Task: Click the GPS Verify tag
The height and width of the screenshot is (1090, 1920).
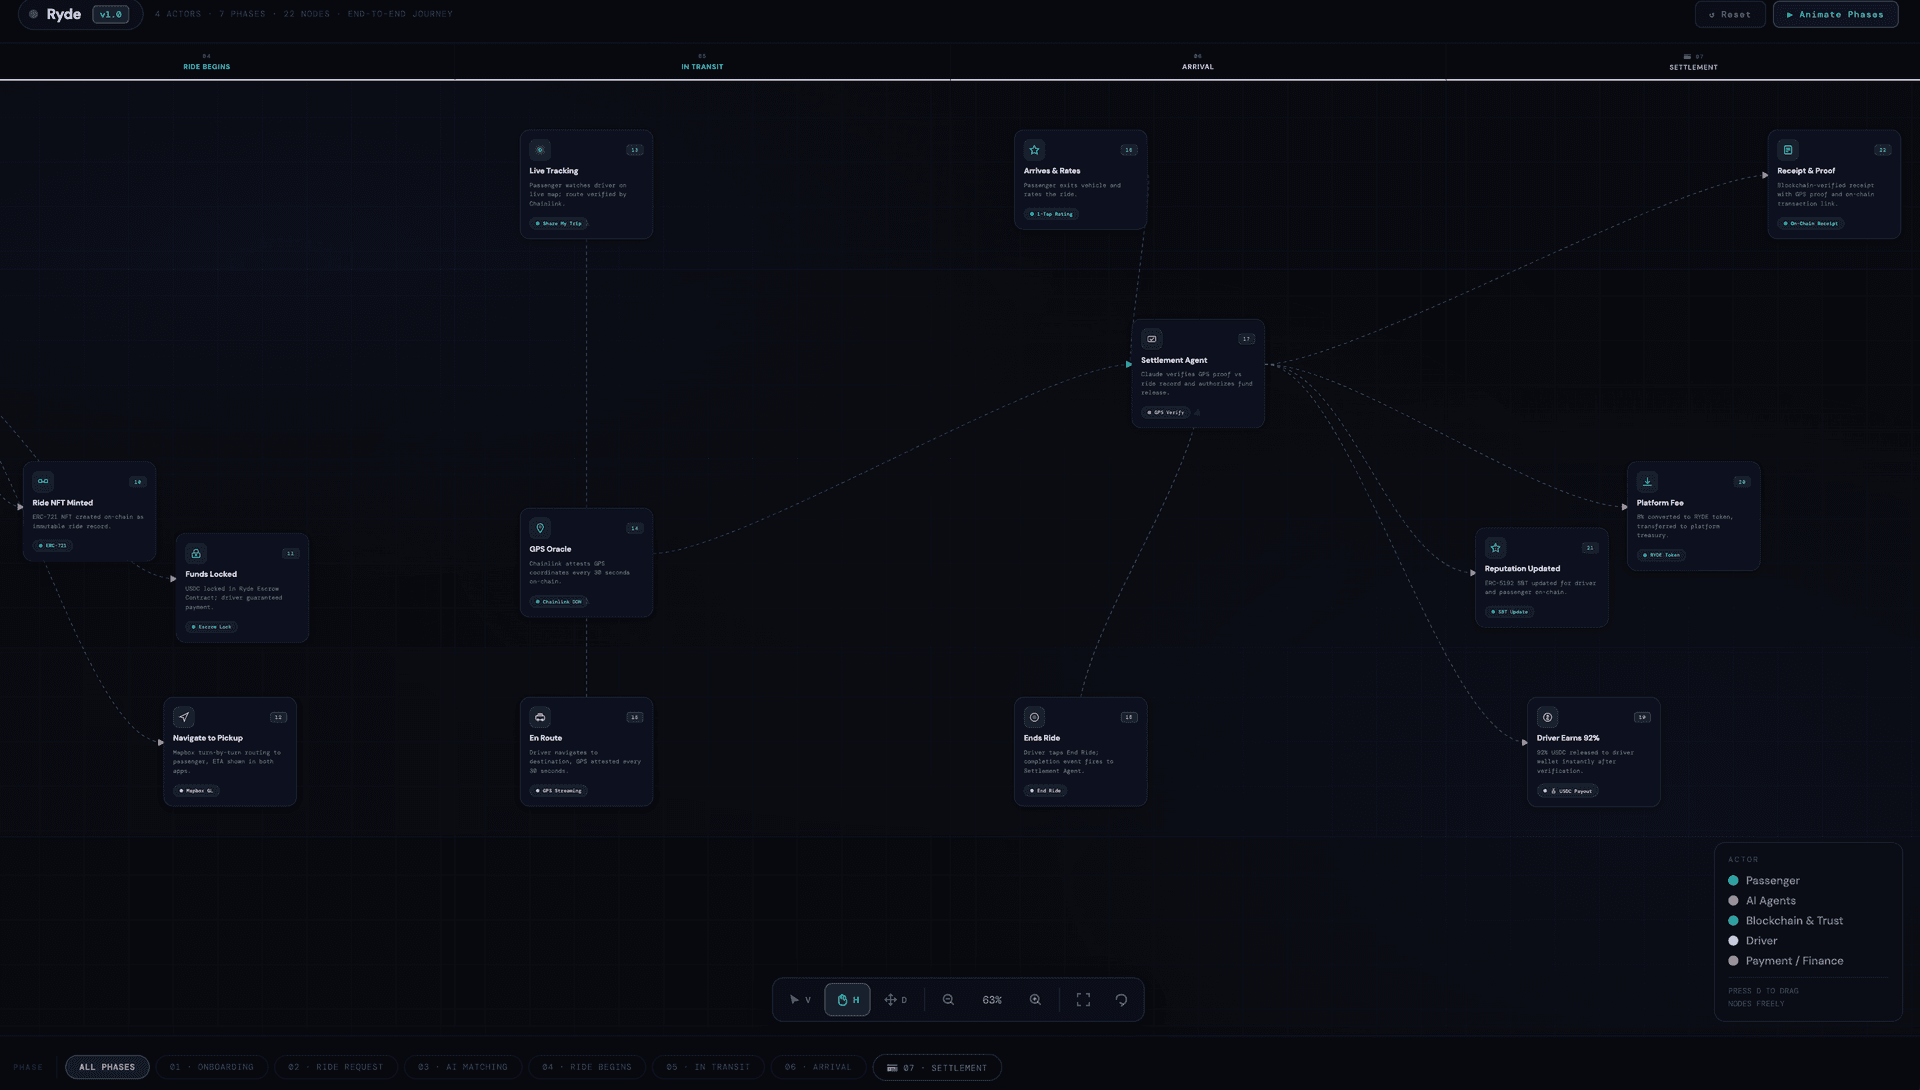Action: (x=1166, y=412)
